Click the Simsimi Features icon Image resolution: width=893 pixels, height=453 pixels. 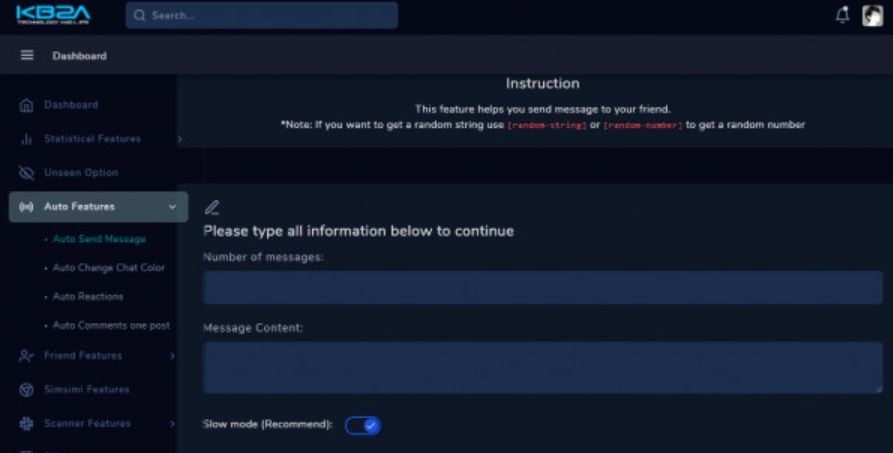(26, 390)
